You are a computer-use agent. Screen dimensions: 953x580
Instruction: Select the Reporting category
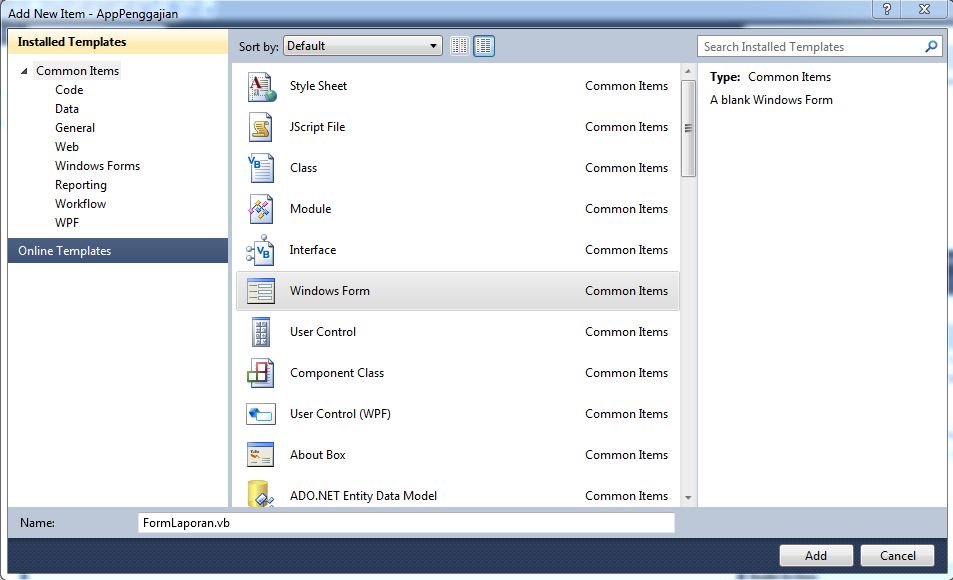[81, 185]
